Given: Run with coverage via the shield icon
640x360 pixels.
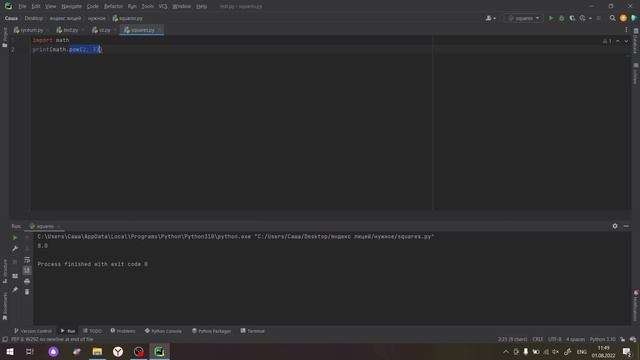Looking at the screenshot, I should point(572,18).
